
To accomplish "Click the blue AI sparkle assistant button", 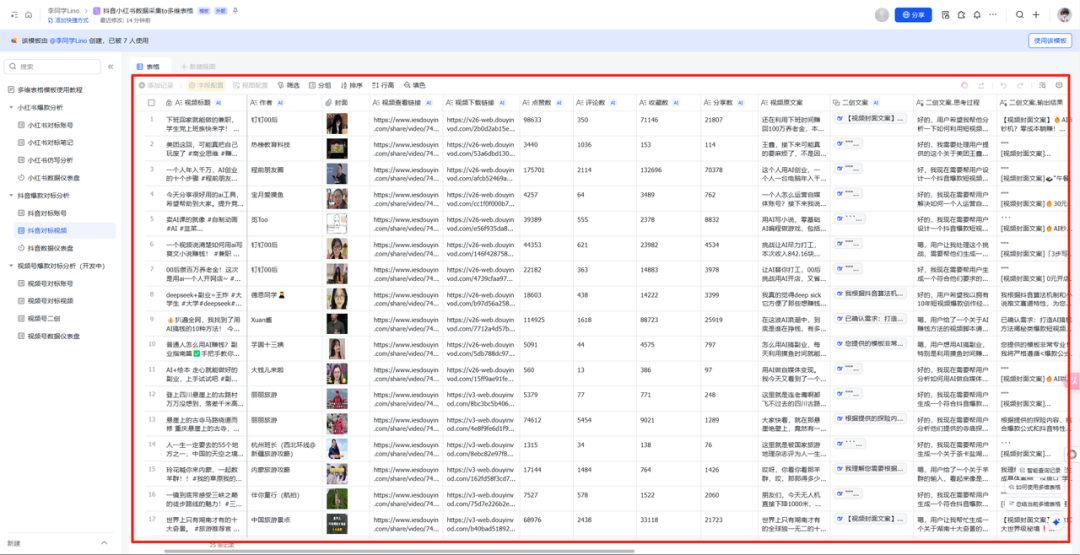I will pyautogui.click(x=1055, y=523).
